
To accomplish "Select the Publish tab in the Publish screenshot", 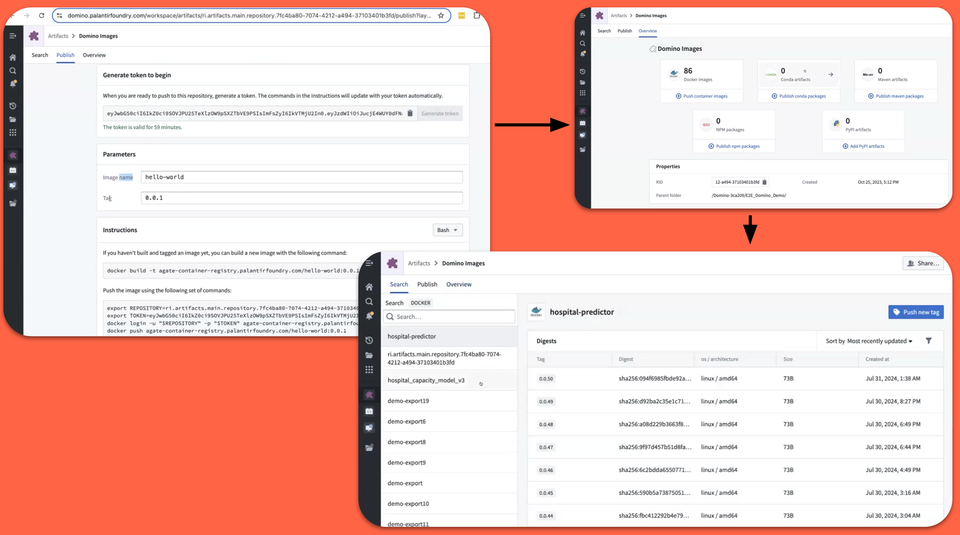I will point(66,55).
